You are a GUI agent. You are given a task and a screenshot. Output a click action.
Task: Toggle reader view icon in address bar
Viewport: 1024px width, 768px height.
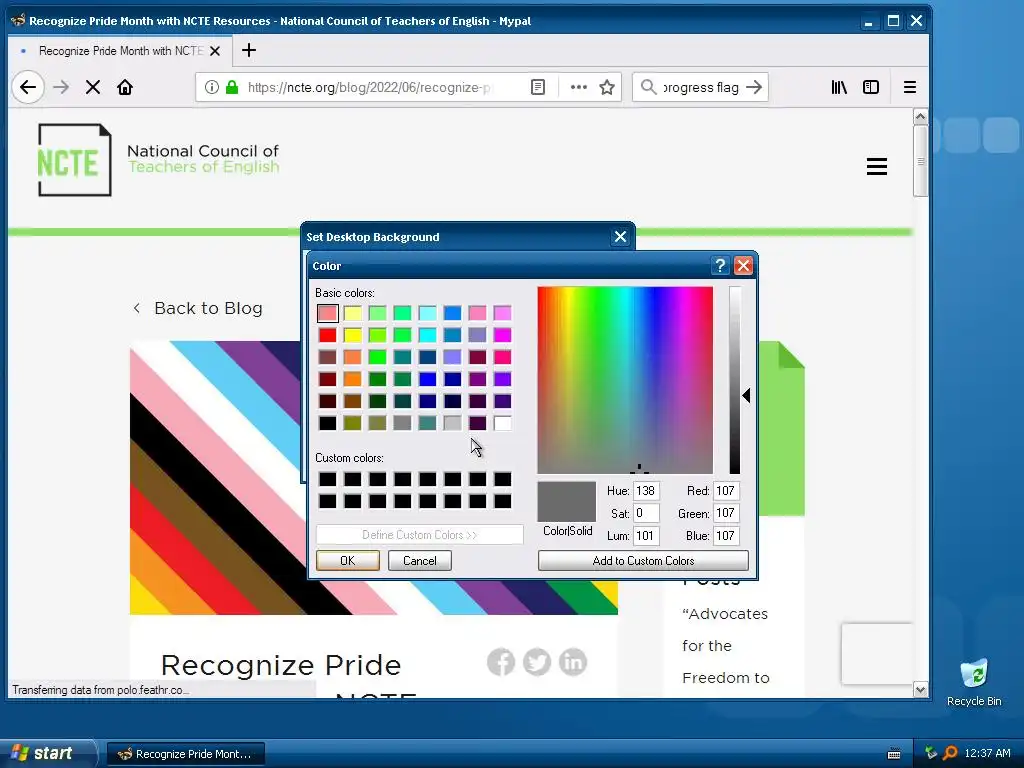(x=538, y=87)
